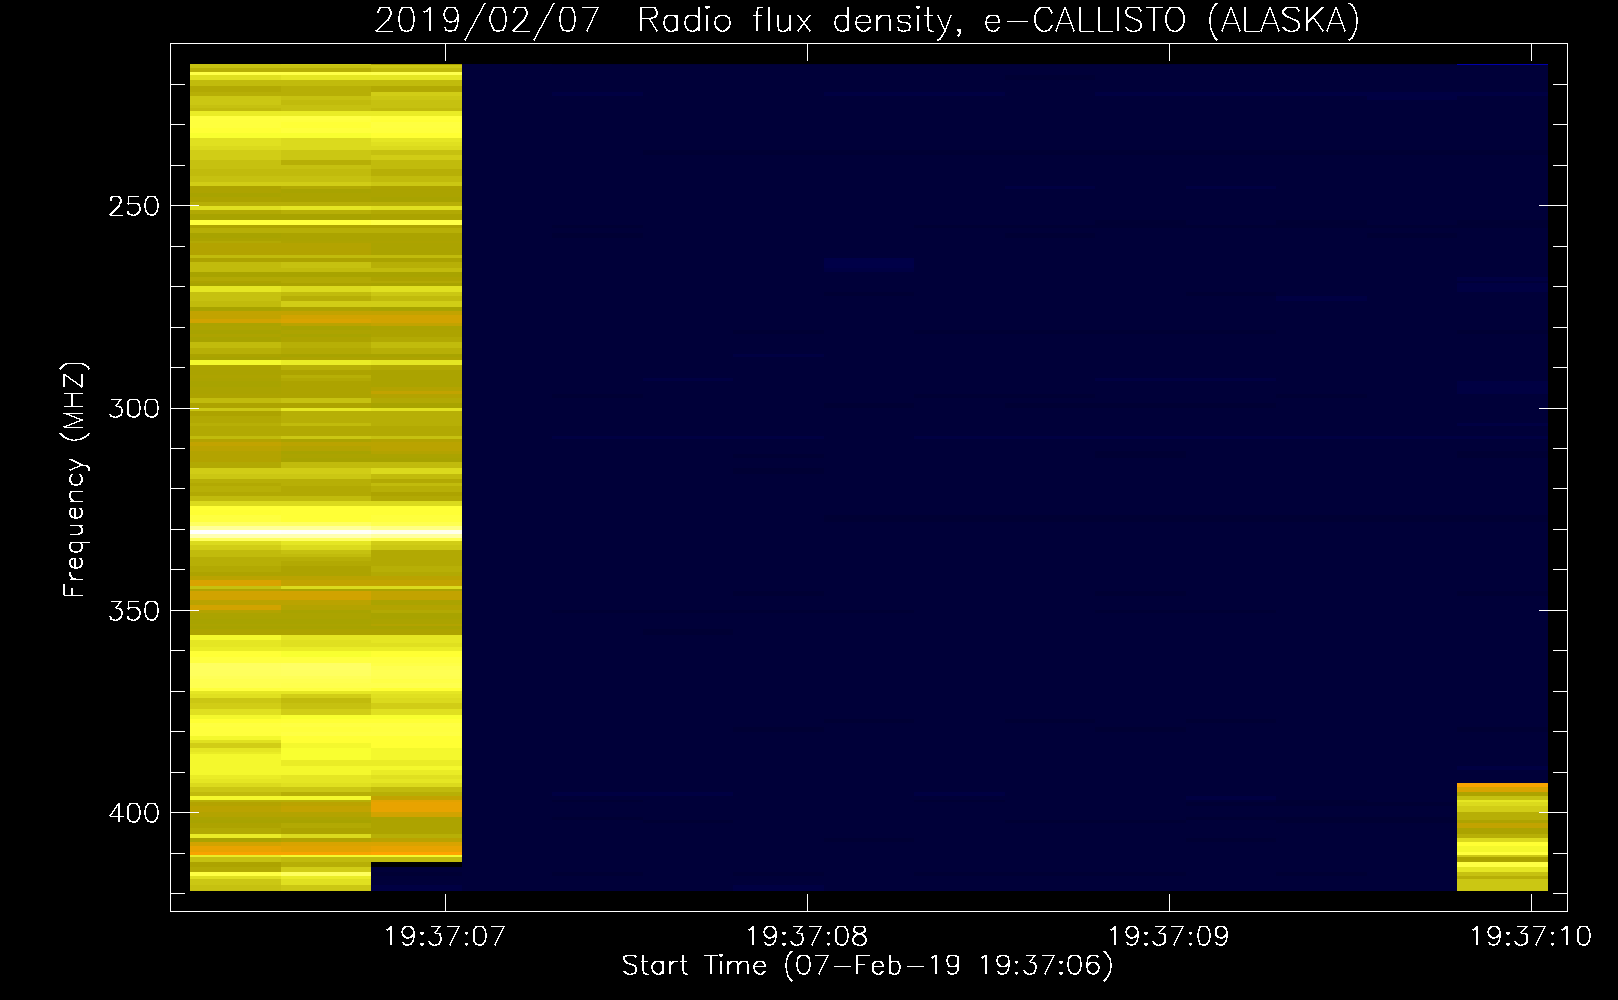1618x1000 pixels.
Task: Click the 250 frequency tick label
Action: tap(134, 206)
